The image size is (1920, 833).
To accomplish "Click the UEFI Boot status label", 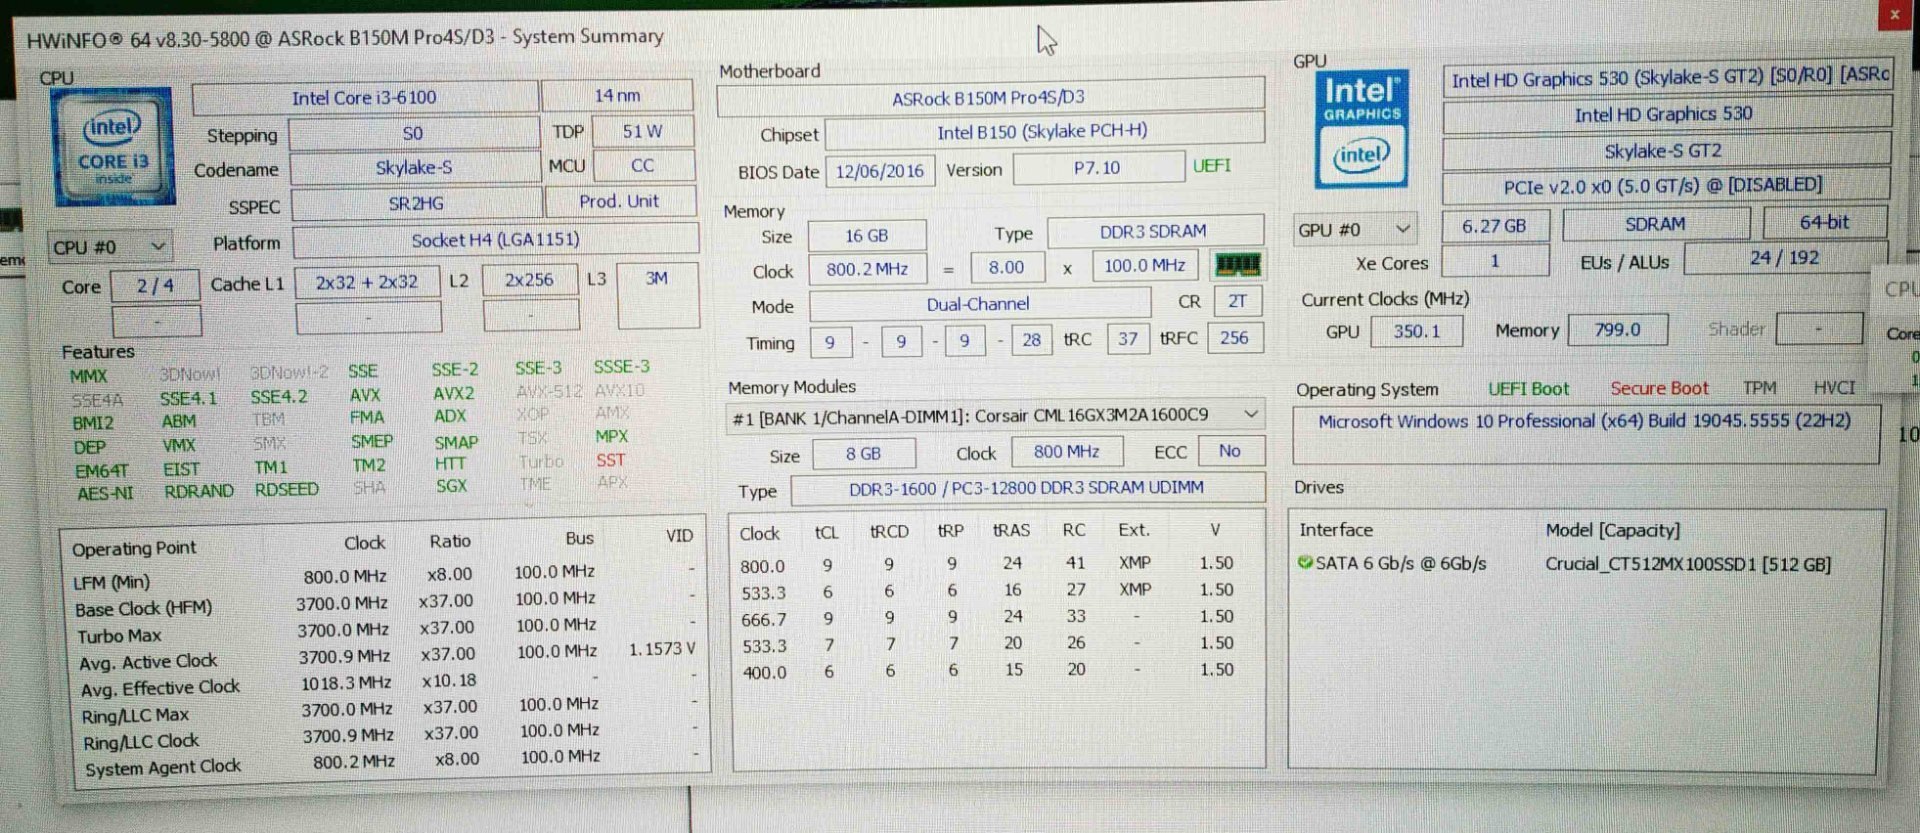I will click(1528, 390).
